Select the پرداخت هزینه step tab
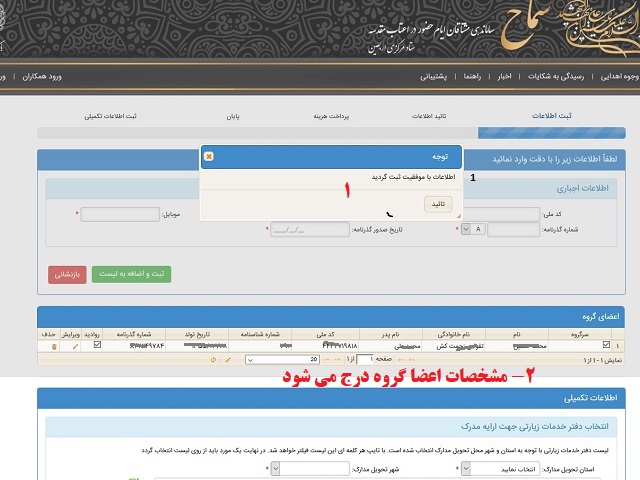The image size is (640, 480). tap(331, 116)
